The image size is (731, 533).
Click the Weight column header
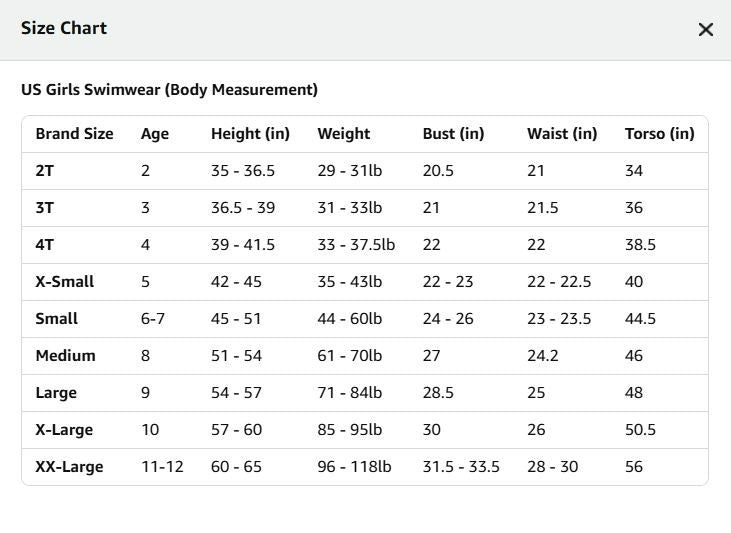coord(344,134)
